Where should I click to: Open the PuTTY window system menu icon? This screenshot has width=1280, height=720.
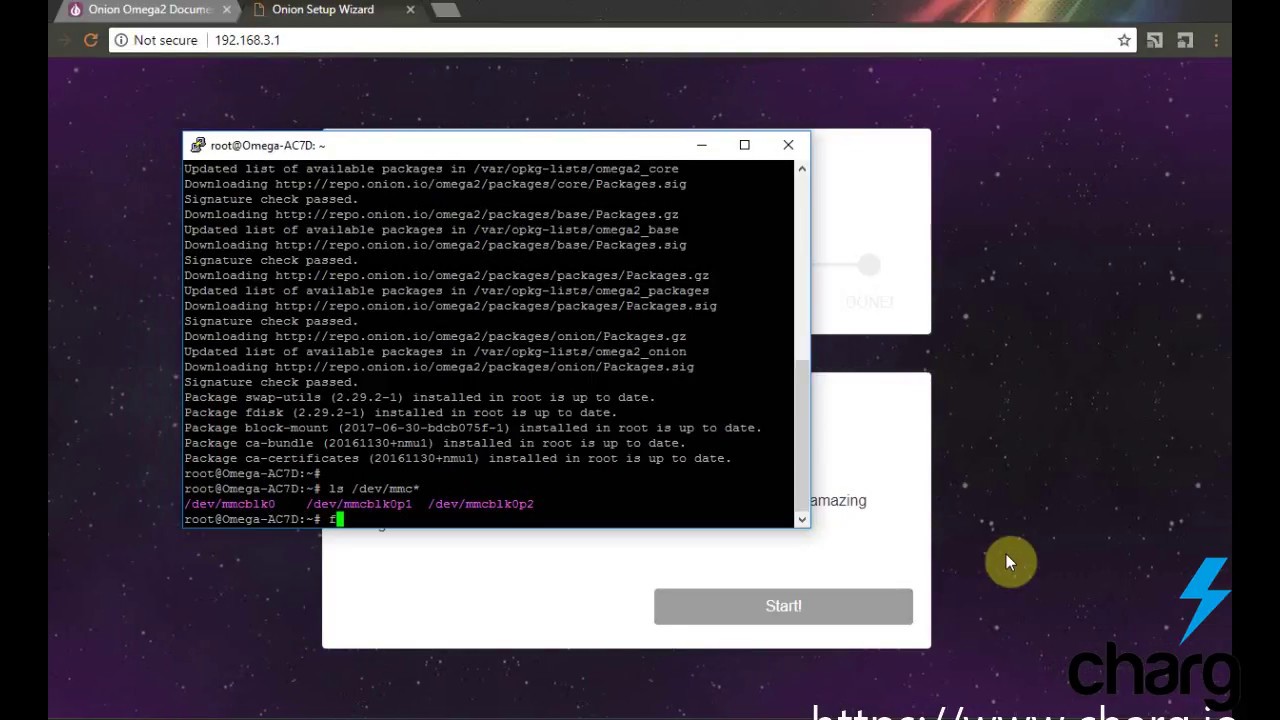[198, 145]
